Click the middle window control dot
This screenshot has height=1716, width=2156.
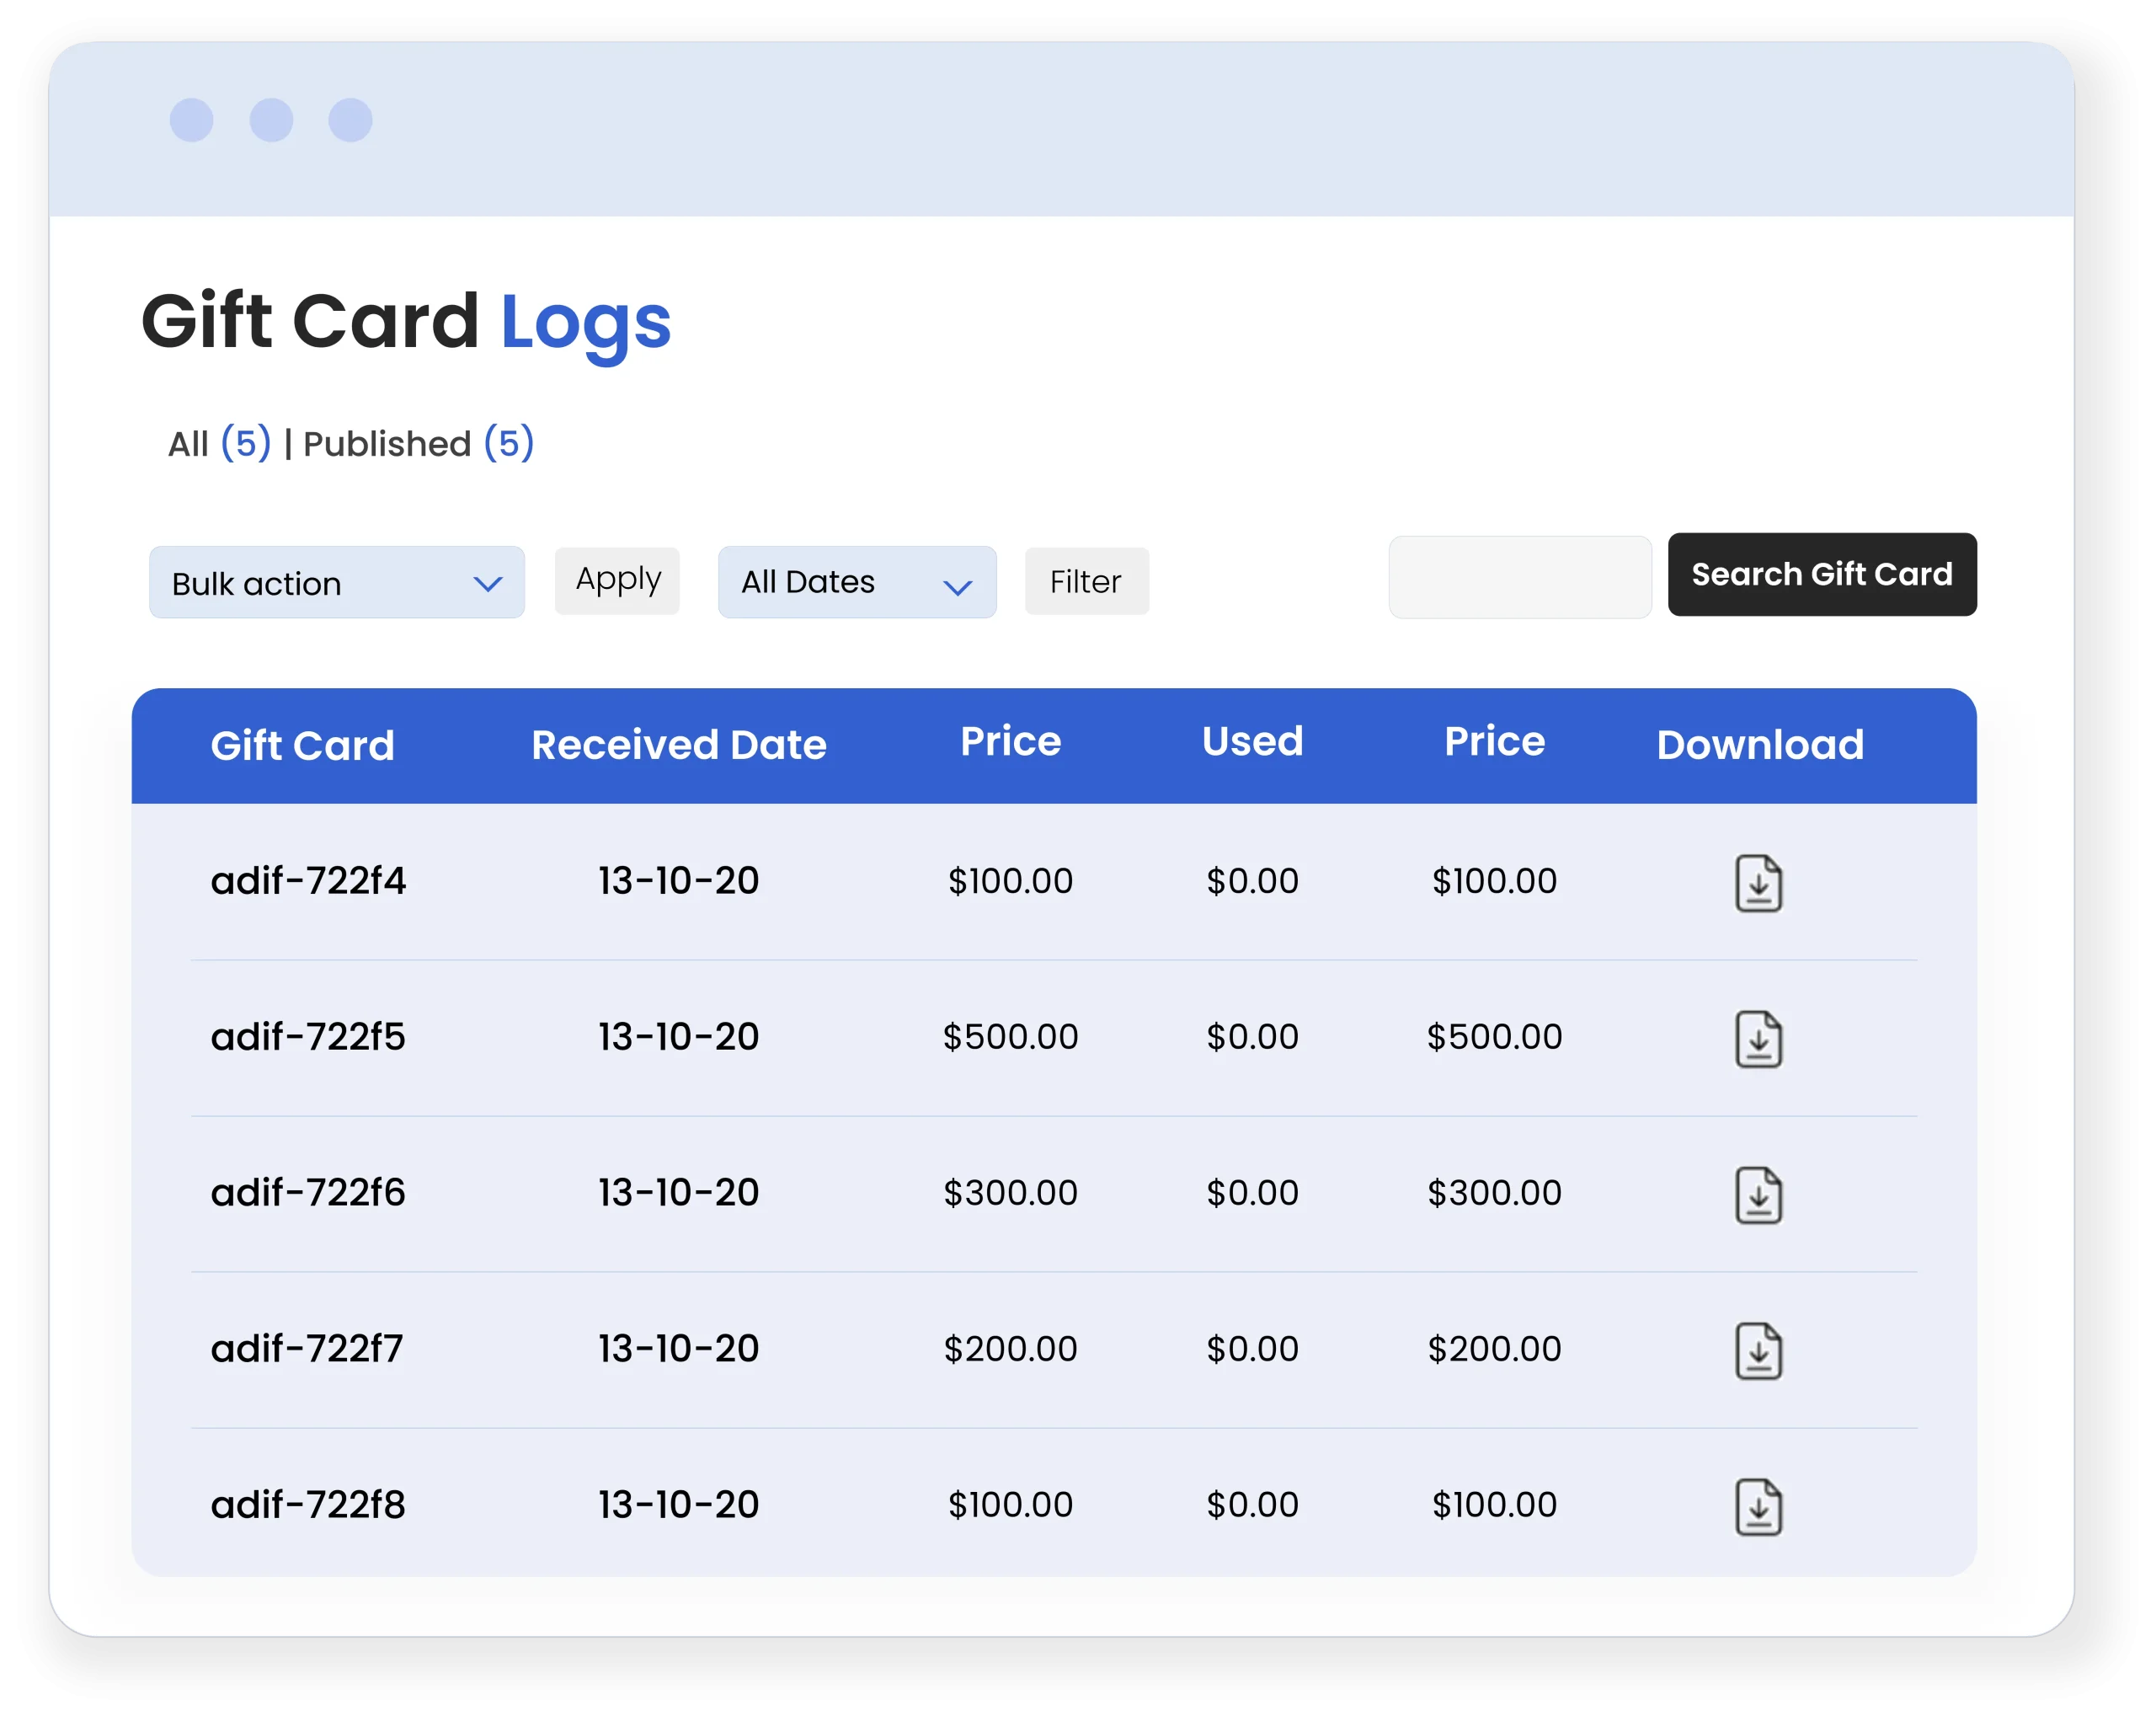click(x=271, y=120)
